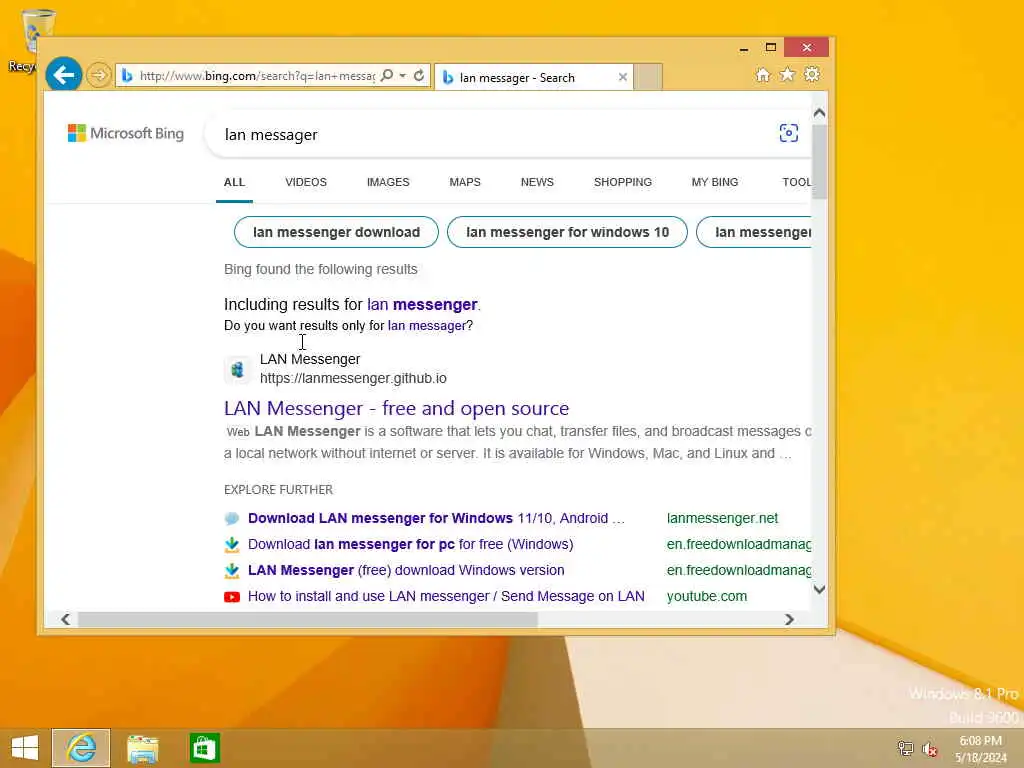Open the lanmessenger.github.io URL

[x=353, y=378]
